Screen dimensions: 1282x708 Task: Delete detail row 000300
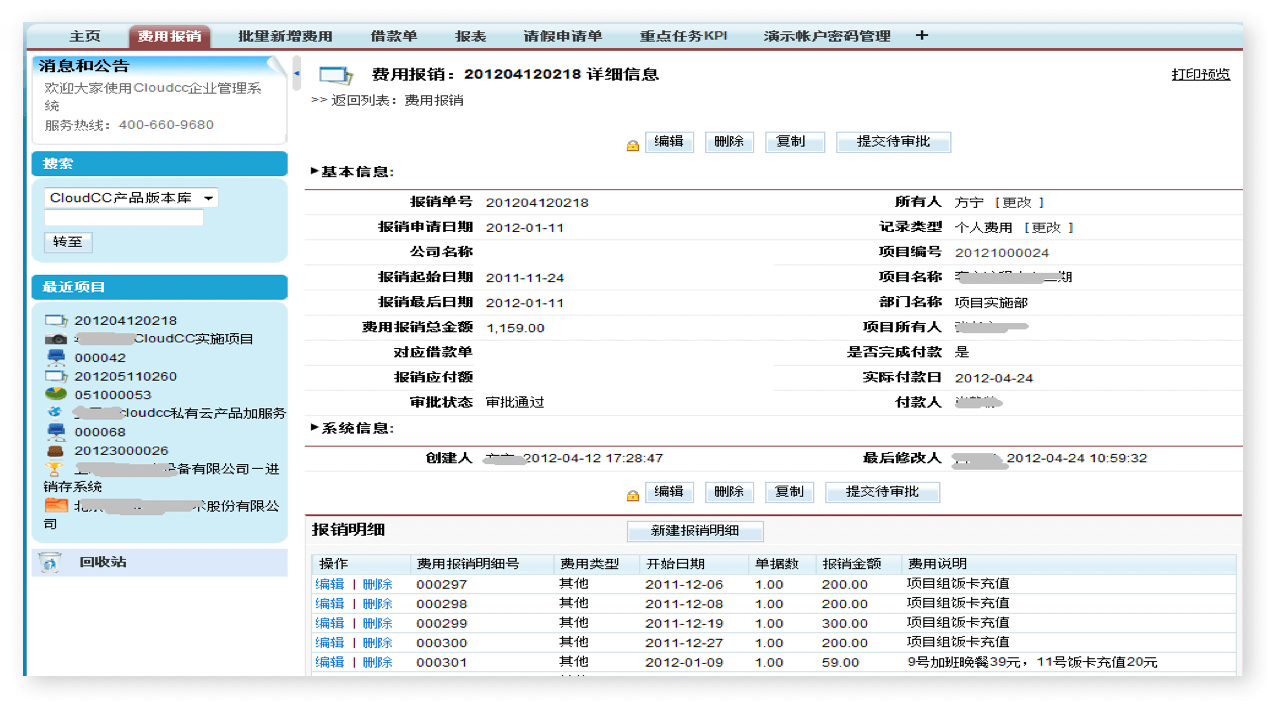point(377,642)
